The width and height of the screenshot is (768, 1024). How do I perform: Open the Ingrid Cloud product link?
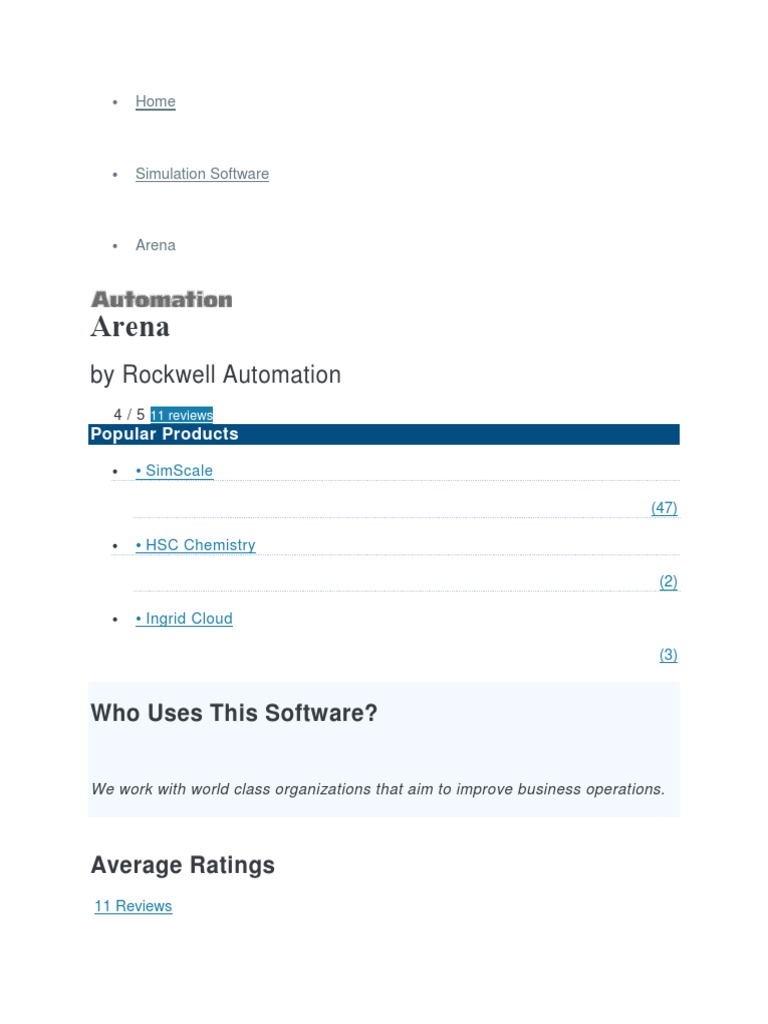coord(184,619)
